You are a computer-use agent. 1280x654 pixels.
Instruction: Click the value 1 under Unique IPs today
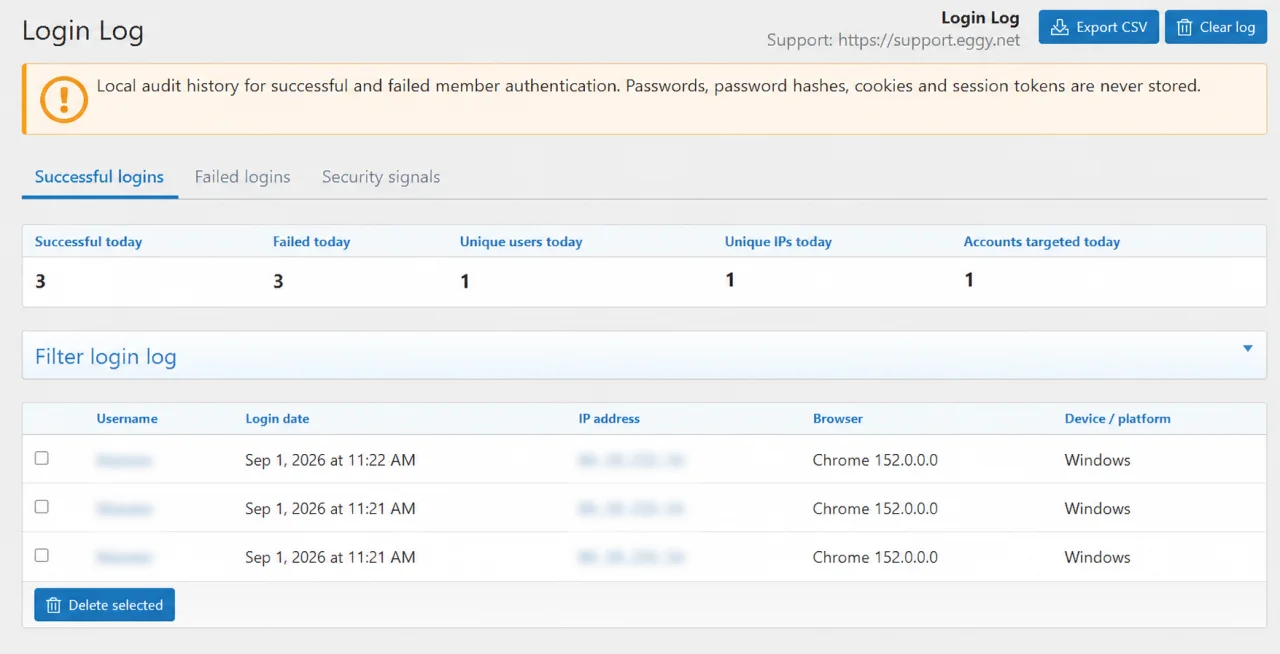coord(730,280)
